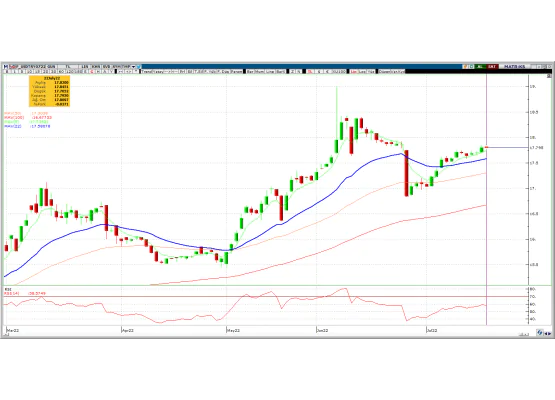Click the Düzen layout button
555x400 pixels.
384,71
